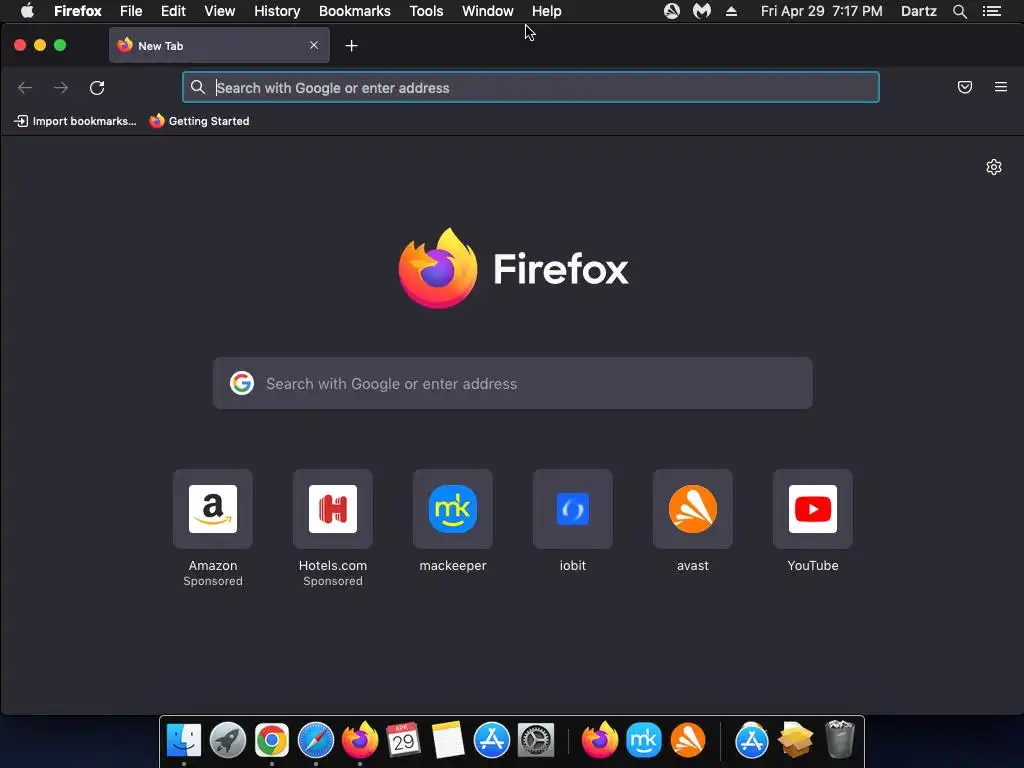The image size is (1024, 768).
Task: Open Getting Started bookmark
Action: pyautogui.click(x=199, y=121)
